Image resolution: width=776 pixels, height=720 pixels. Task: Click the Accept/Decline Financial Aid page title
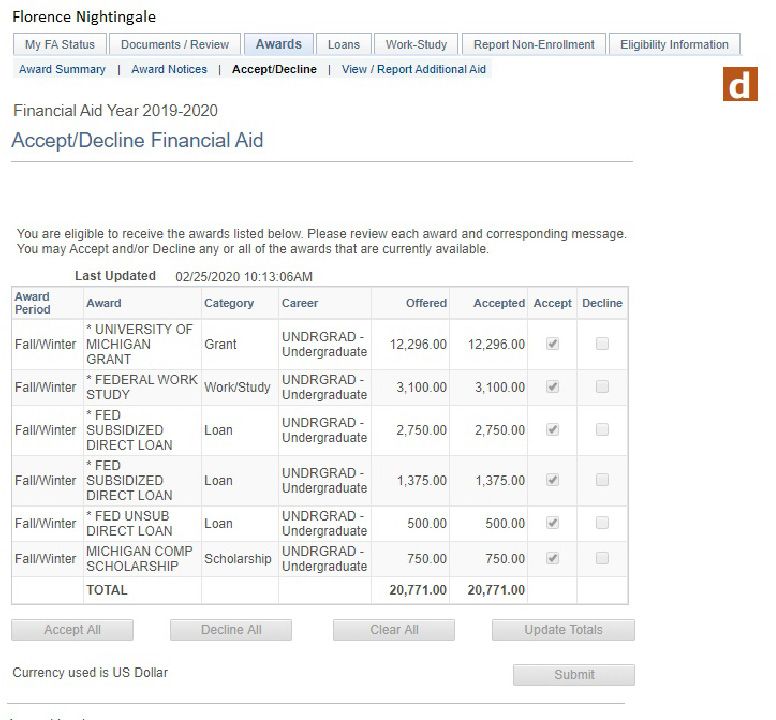(137, 140)
